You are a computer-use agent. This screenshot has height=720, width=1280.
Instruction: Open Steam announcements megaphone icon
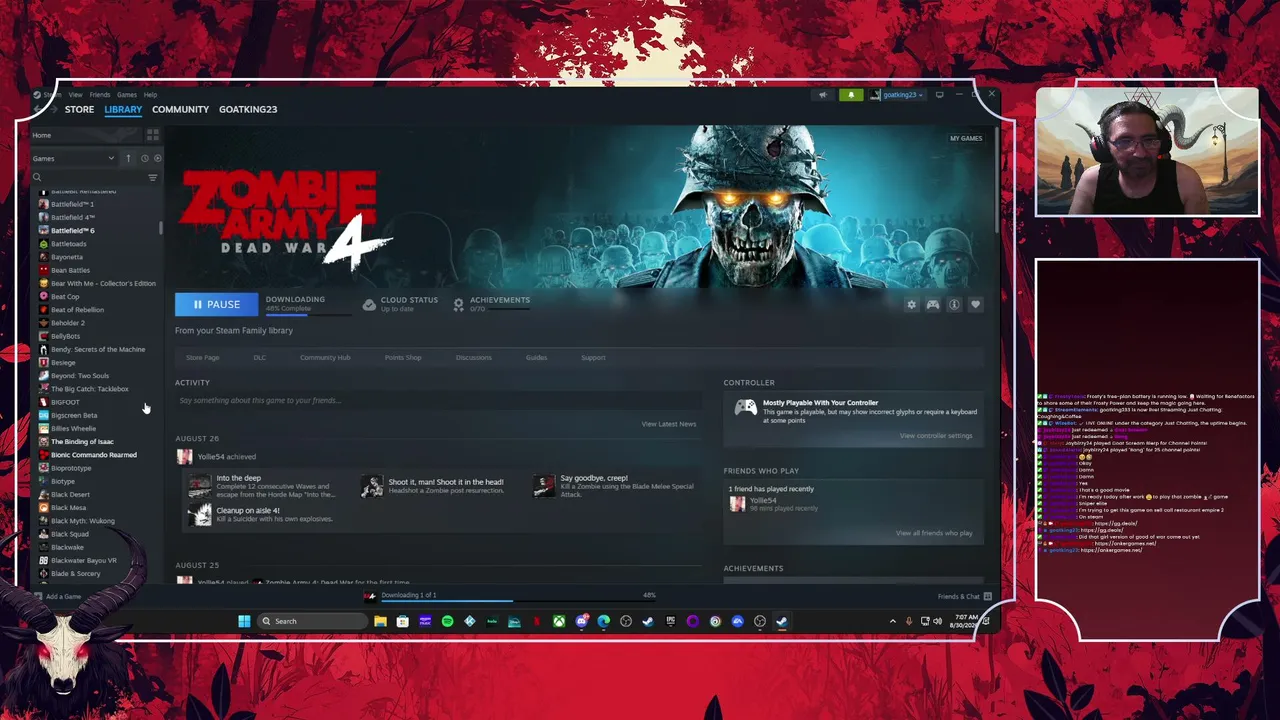[x=823, y=95]
